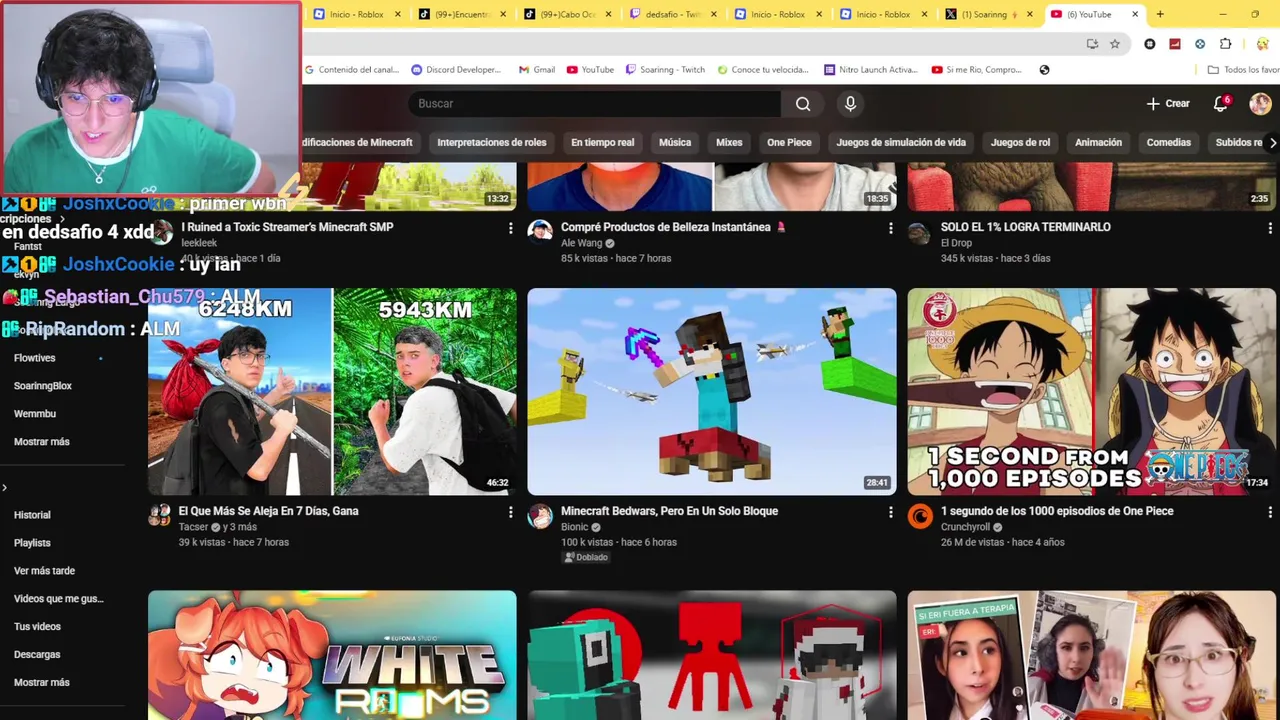Open a new browser tab
The height and width of the screenshot is (720, 1280).
pos(1160,14)
